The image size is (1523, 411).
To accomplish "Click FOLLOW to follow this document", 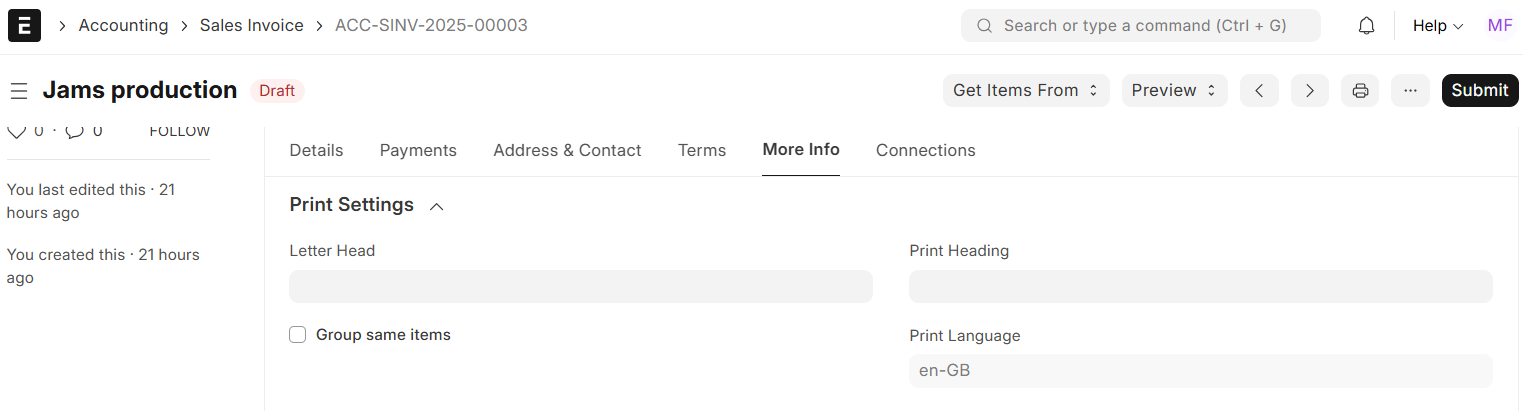I will [180, 131].
